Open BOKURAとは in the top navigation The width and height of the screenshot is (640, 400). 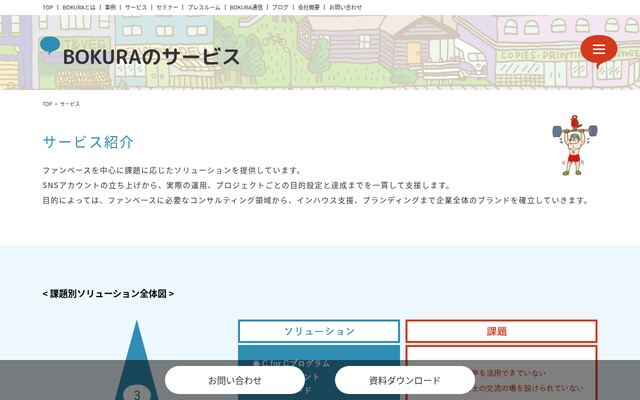(x=79, y=7)
